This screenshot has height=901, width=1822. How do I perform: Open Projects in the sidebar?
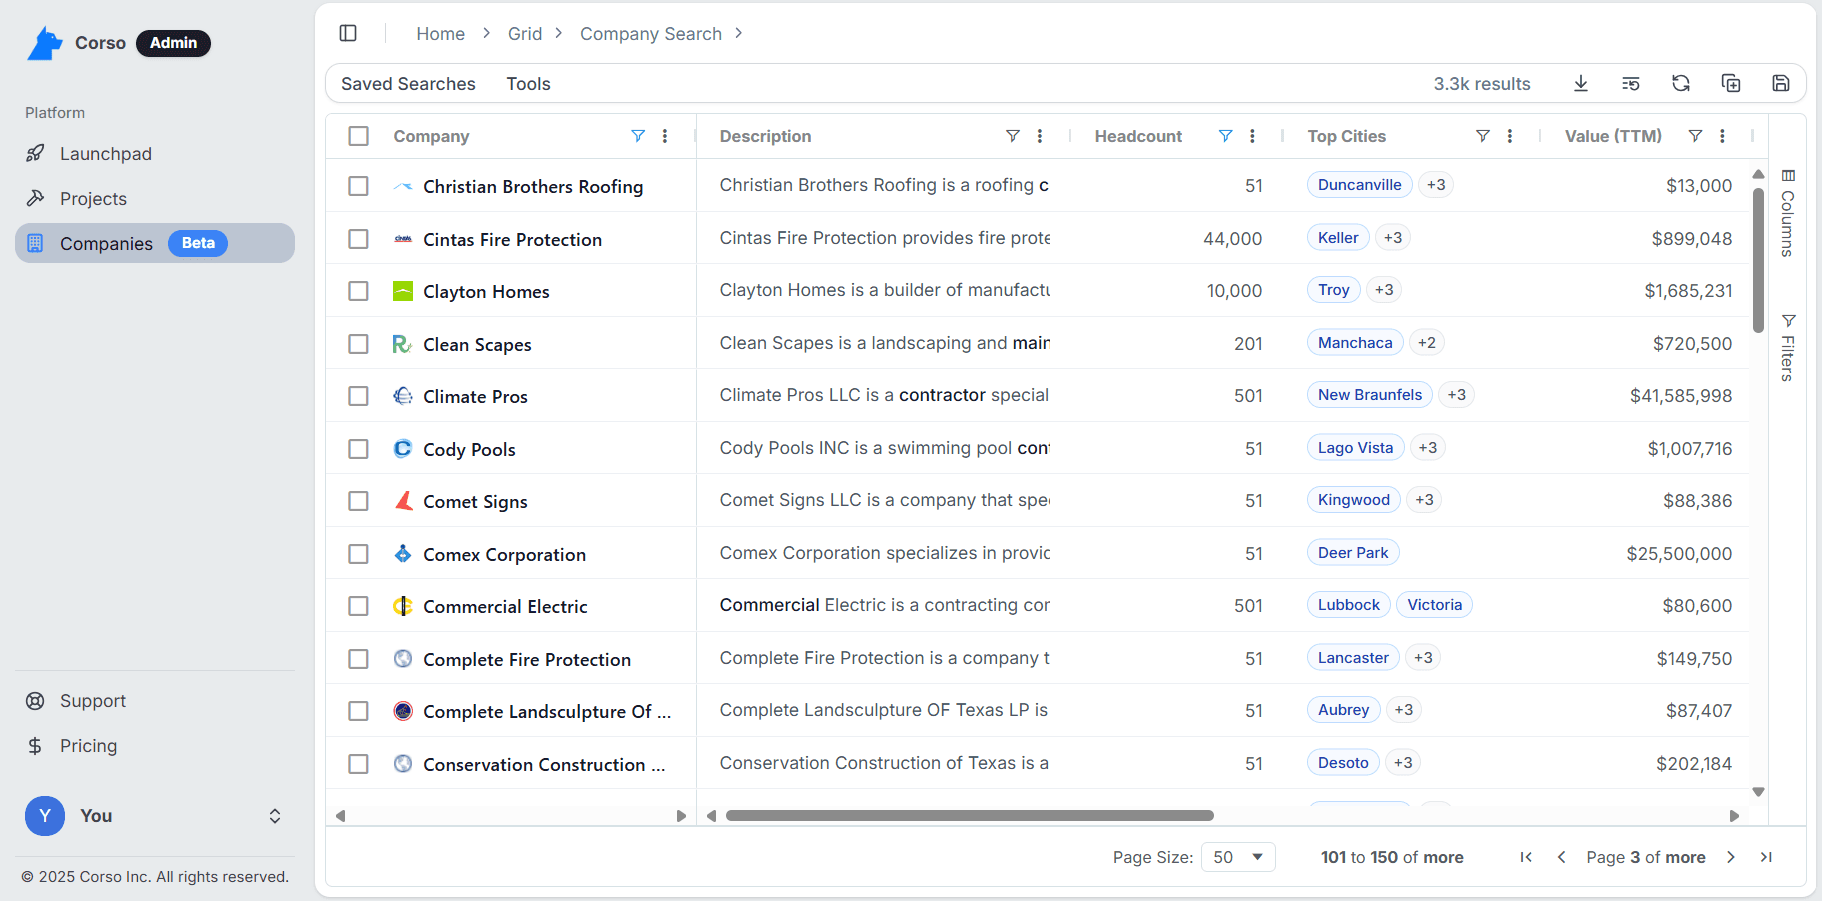click(x=155, y=199)
